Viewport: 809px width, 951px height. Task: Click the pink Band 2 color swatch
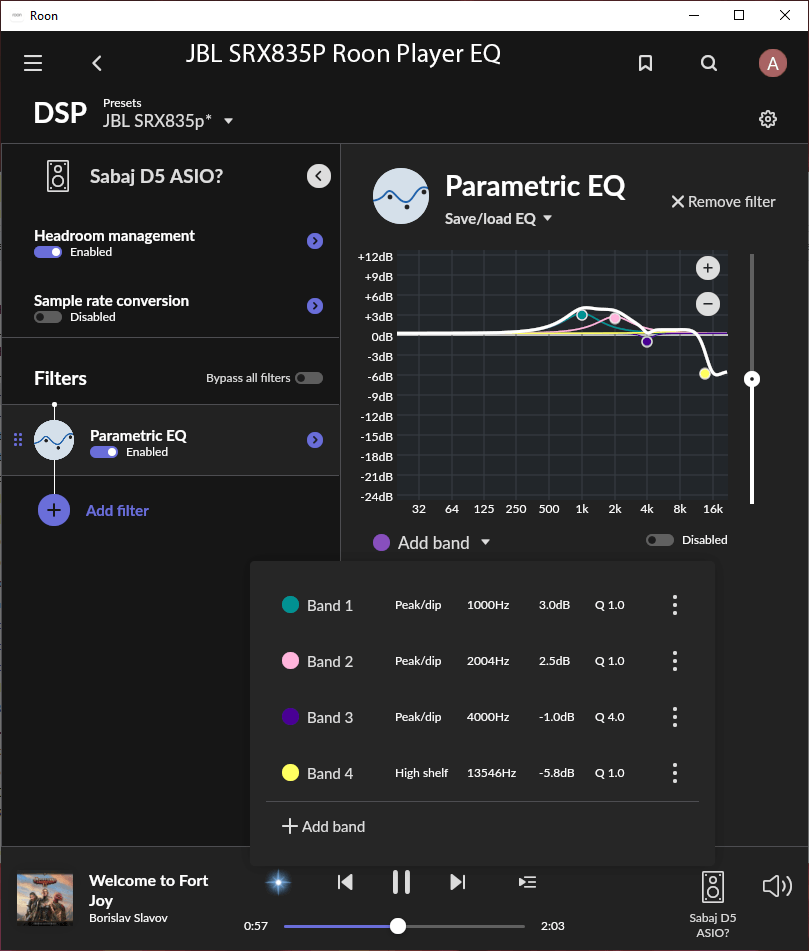(x=290, y=660)
